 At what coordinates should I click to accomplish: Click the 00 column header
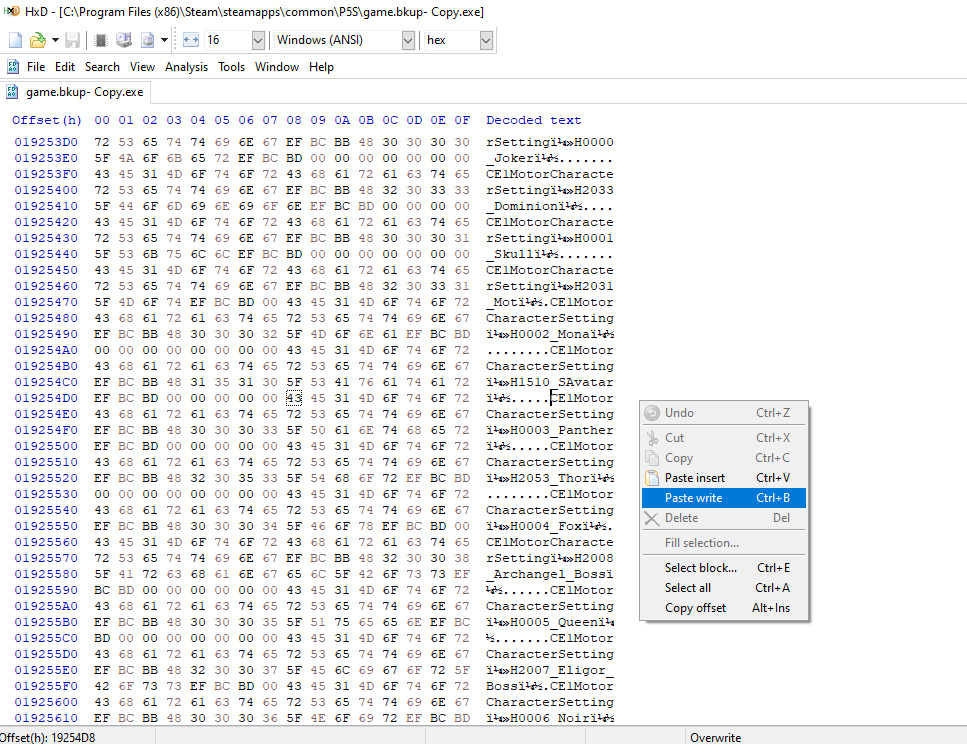pyautogui.click(x=102, y=120)
